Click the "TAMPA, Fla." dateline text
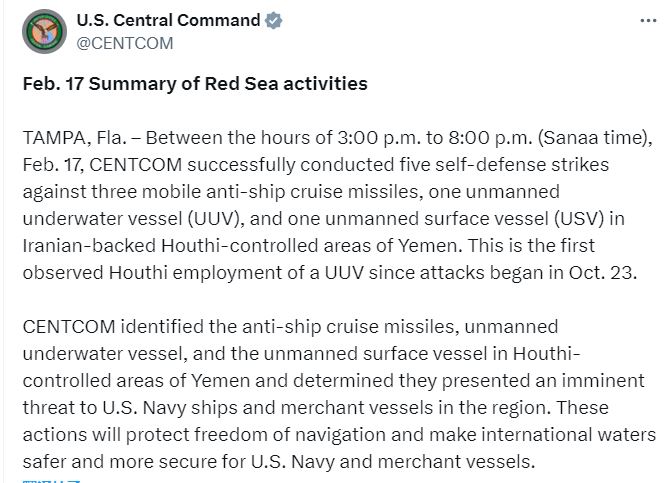Screen dimensions: 671x483 click(70, 138)
